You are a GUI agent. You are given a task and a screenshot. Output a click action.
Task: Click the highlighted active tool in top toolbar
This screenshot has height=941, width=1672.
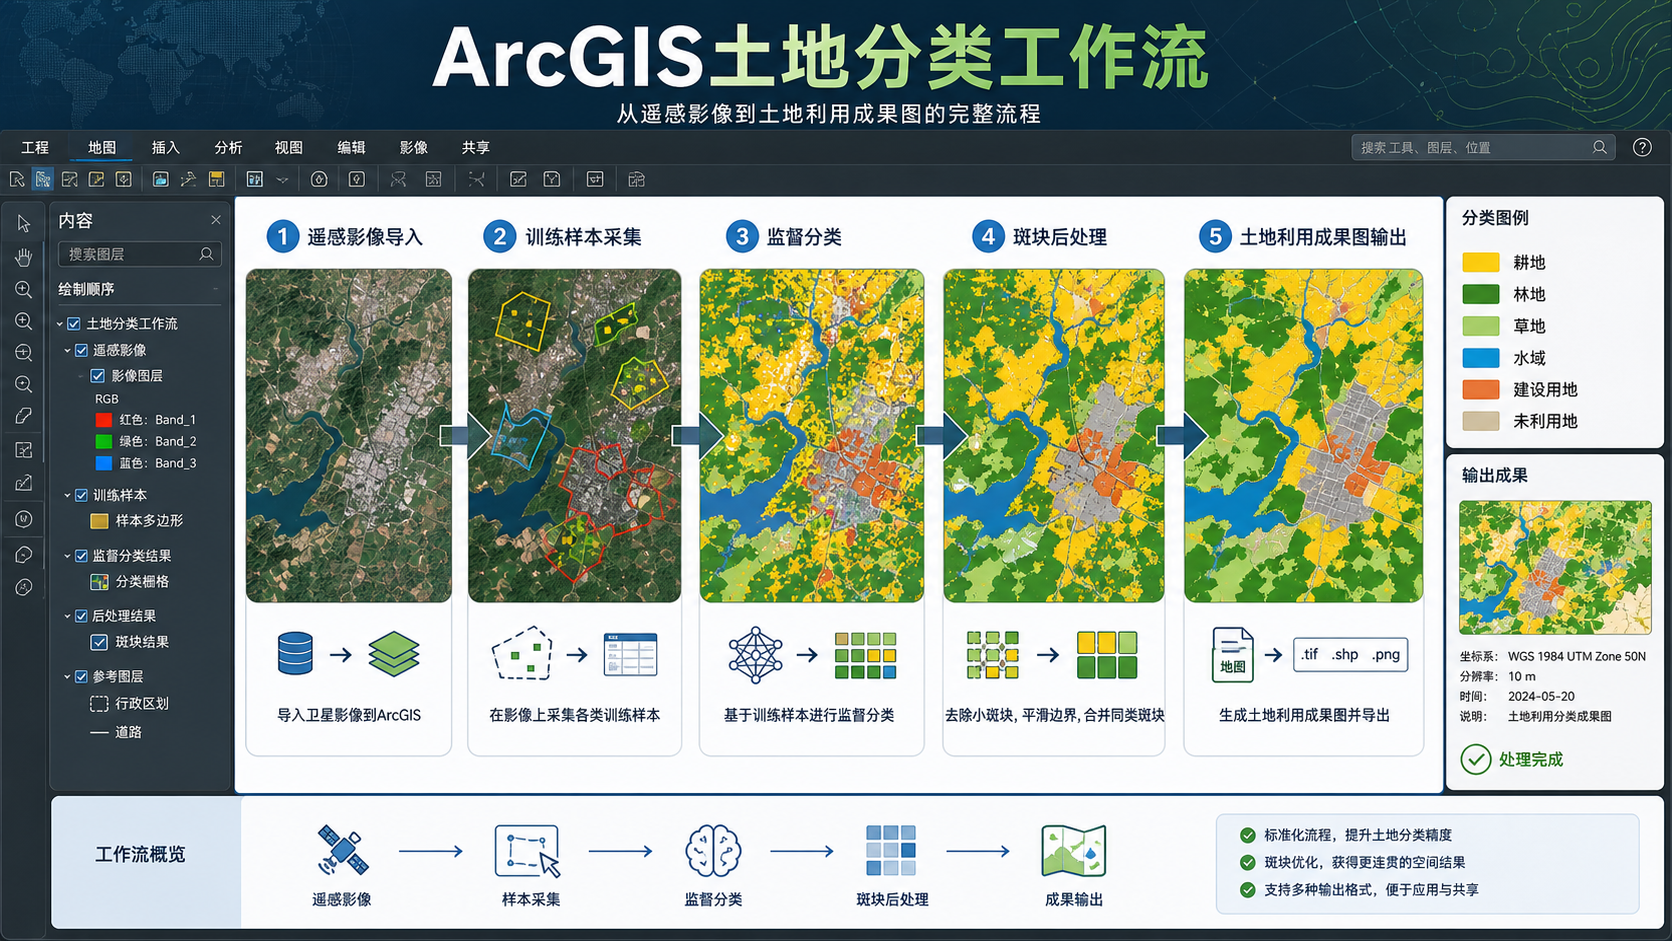[x=43, y=179]
